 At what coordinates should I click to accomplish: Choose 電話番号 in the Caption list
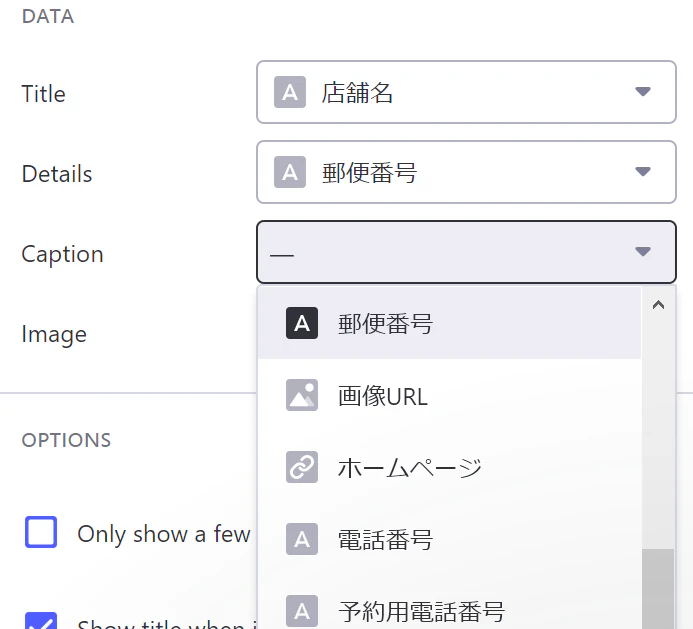449,539
